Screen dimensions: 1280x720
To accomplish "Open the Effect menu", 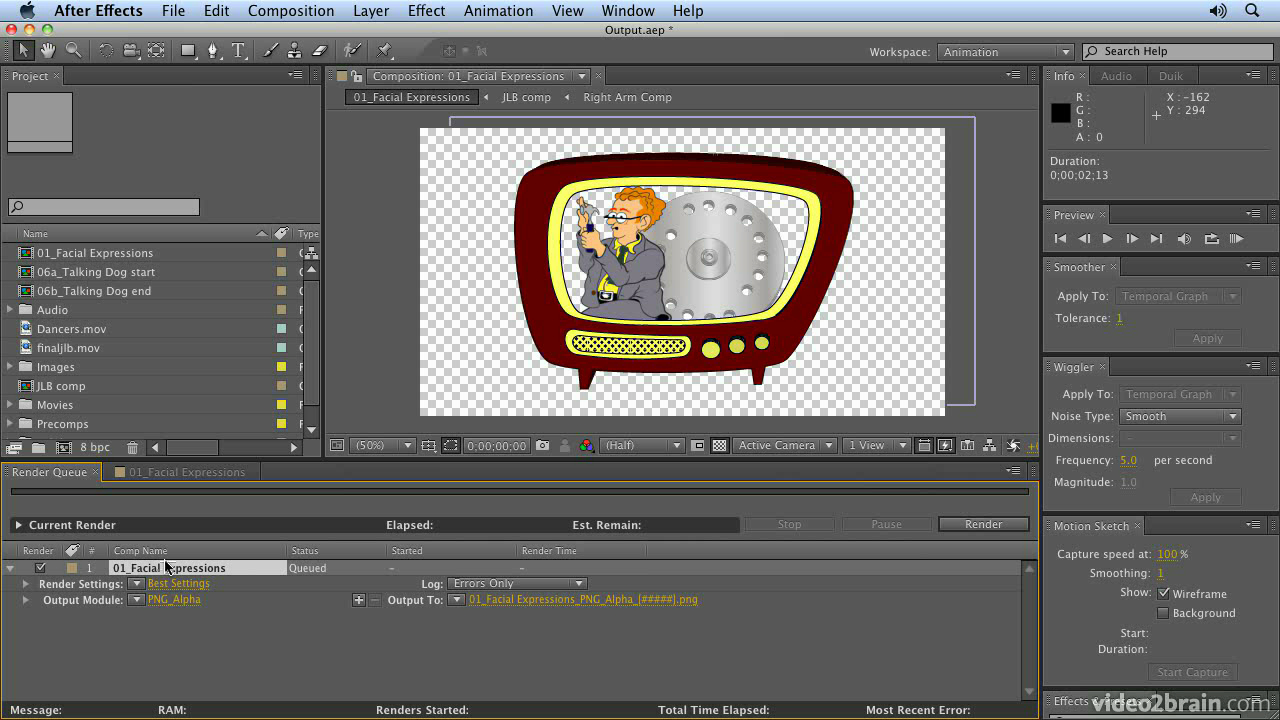I will (426, 11).
